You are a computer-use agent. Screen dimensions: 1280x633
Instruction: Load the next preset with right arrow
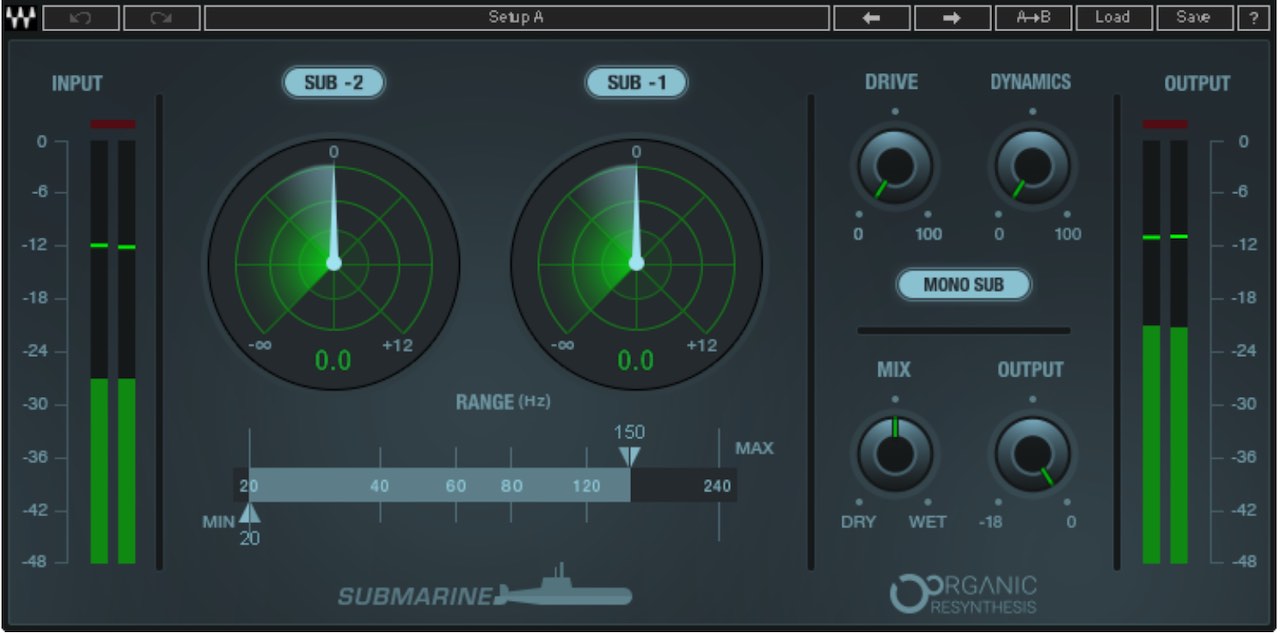pos(952,17)
